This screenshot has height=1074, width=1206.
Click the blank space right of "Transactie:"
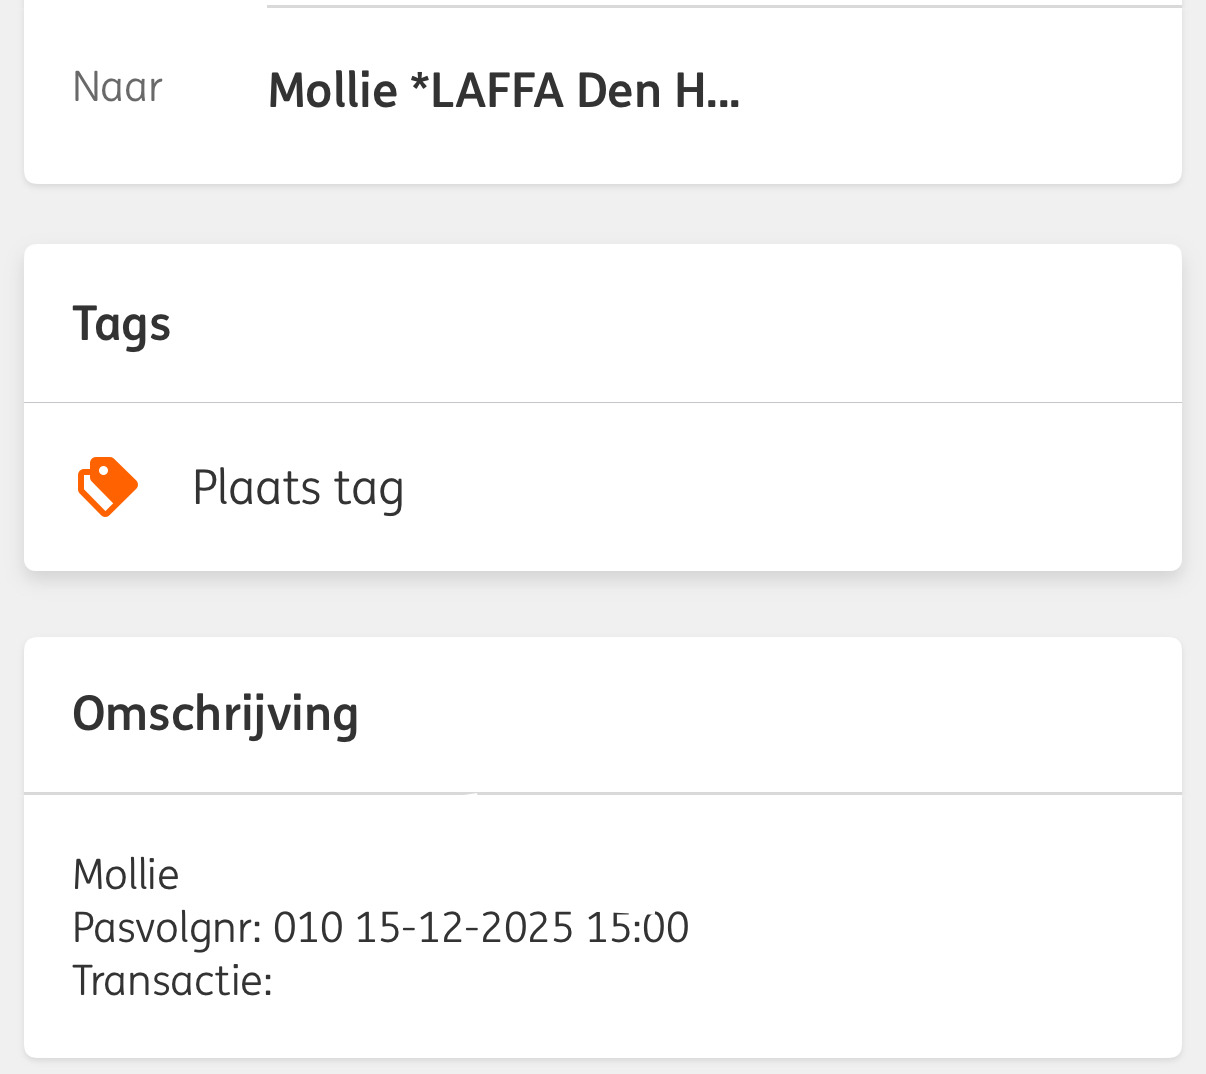(700, 980)
